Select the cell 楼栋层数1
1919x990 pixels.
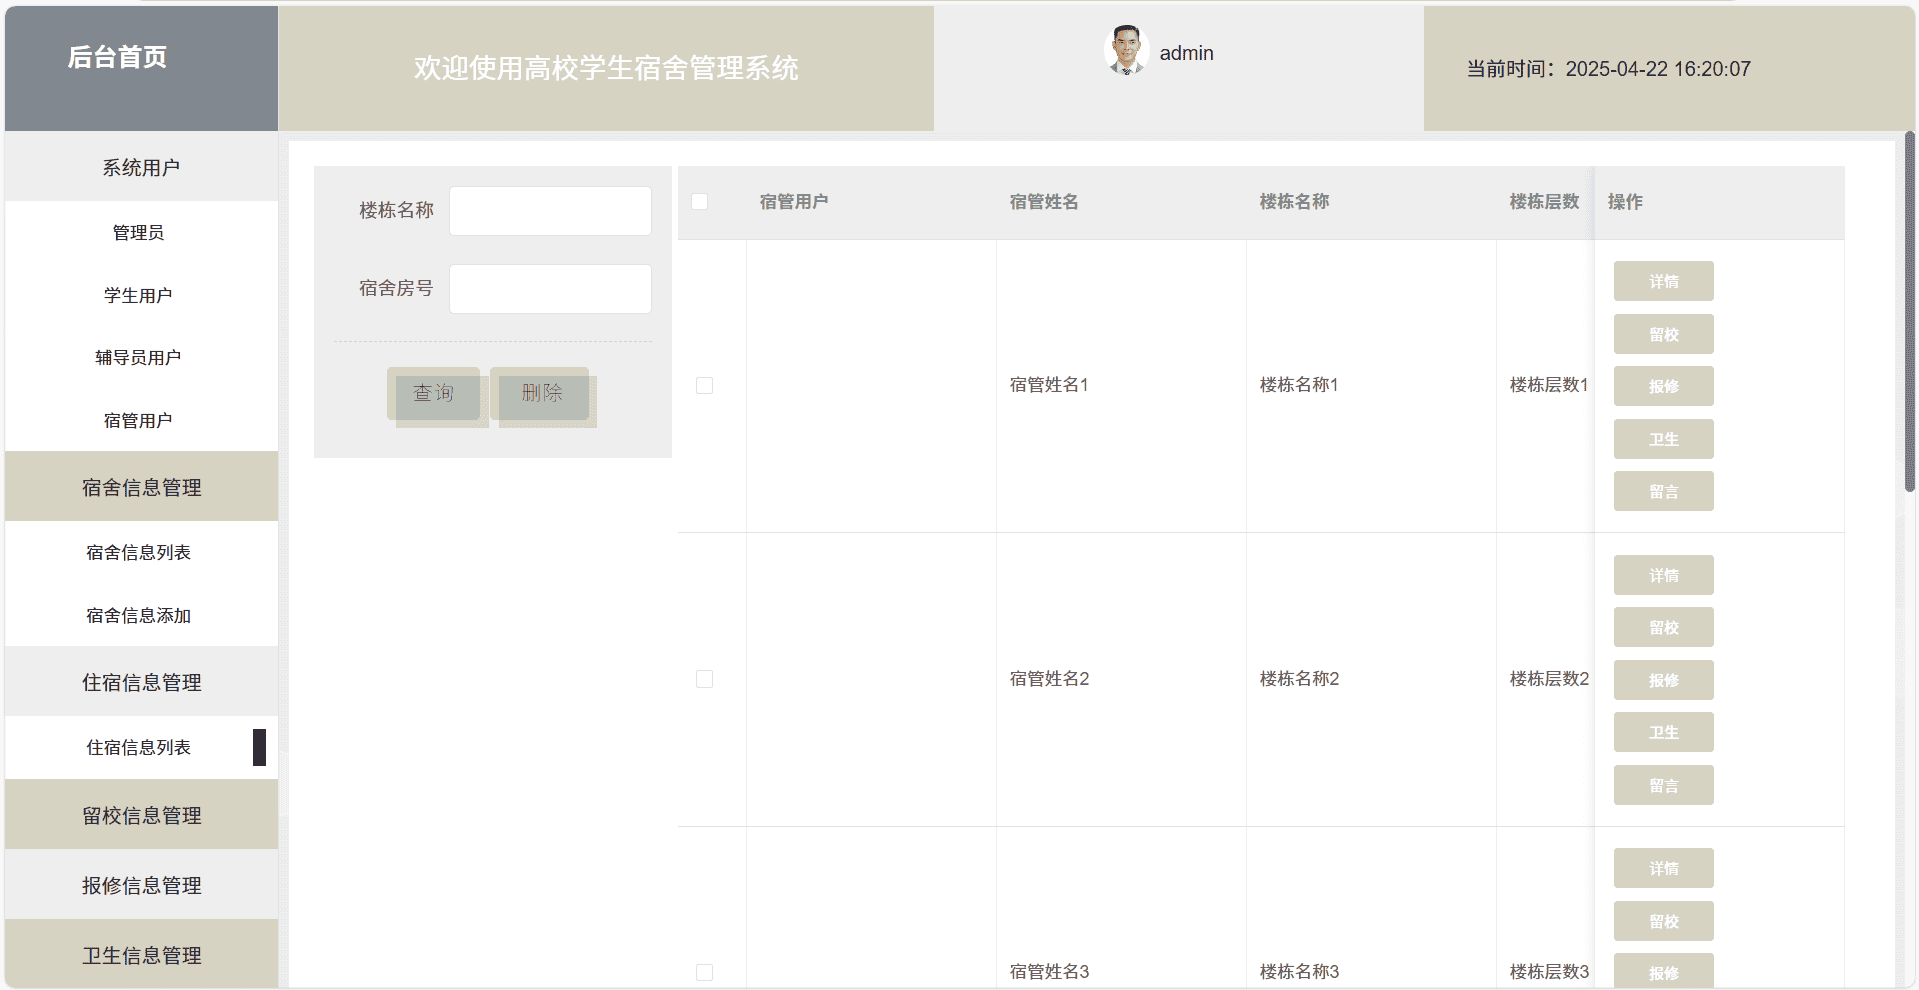(1549, 385)
